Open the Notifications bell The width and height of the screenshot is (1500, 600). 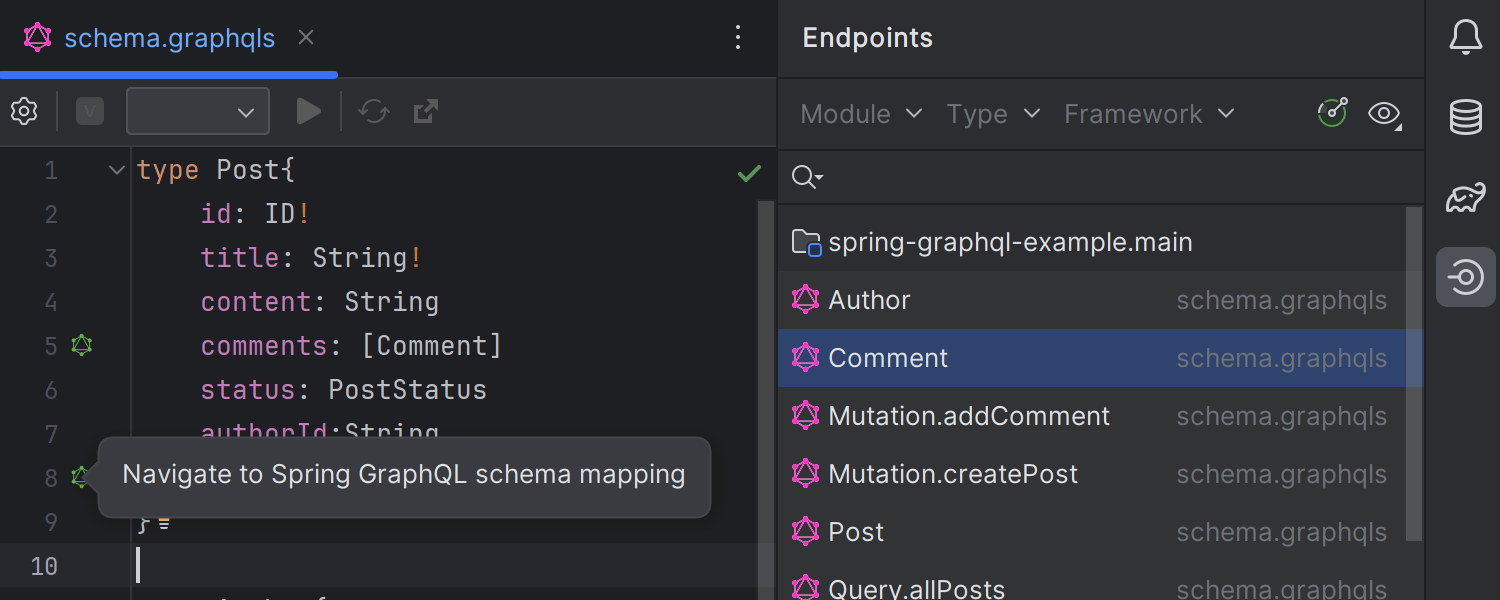tap(1464, 37)
